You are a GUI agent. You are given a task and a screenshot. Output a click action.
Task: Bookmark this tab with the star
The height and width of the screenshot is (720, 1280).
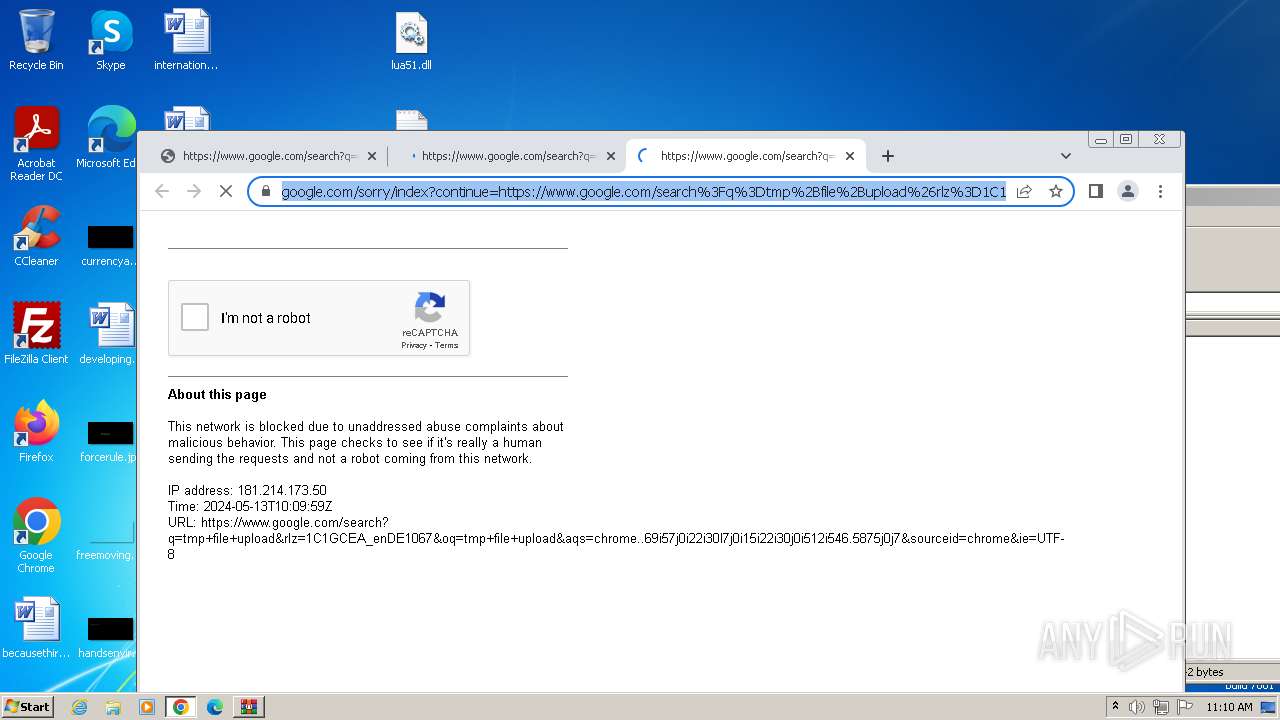tap(1055, 191)
